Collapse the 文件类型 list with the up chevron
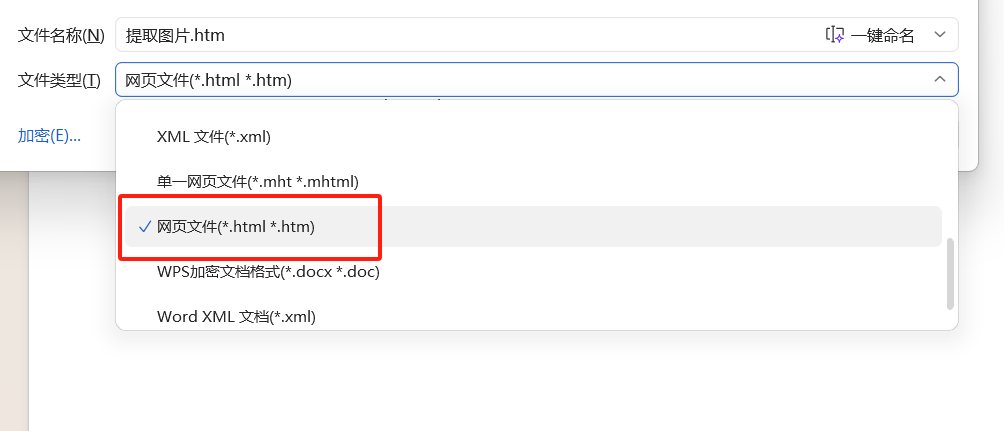The width and height of the screenshot is (1004, 431). 939,80
